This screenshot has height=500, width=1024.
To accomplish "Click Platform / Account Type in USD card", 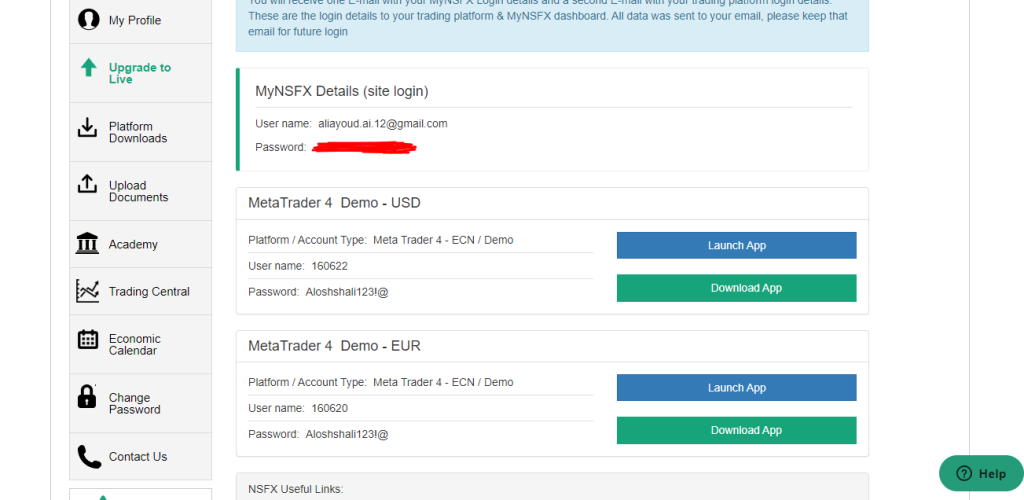I will 381,240.
